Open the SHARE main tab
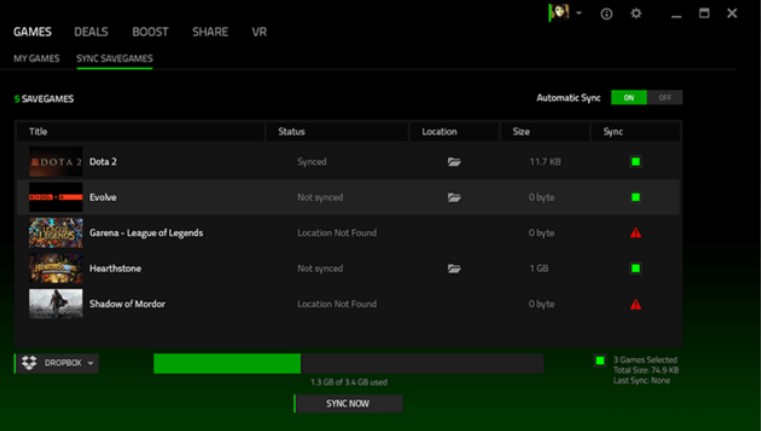 tap(210, 32)
